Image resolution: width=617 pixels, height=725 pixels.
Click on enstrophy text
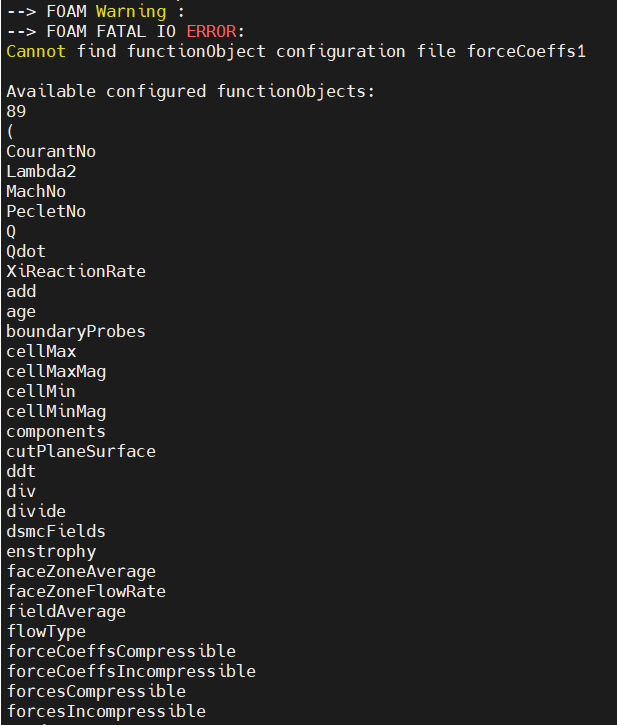(51, 552)
